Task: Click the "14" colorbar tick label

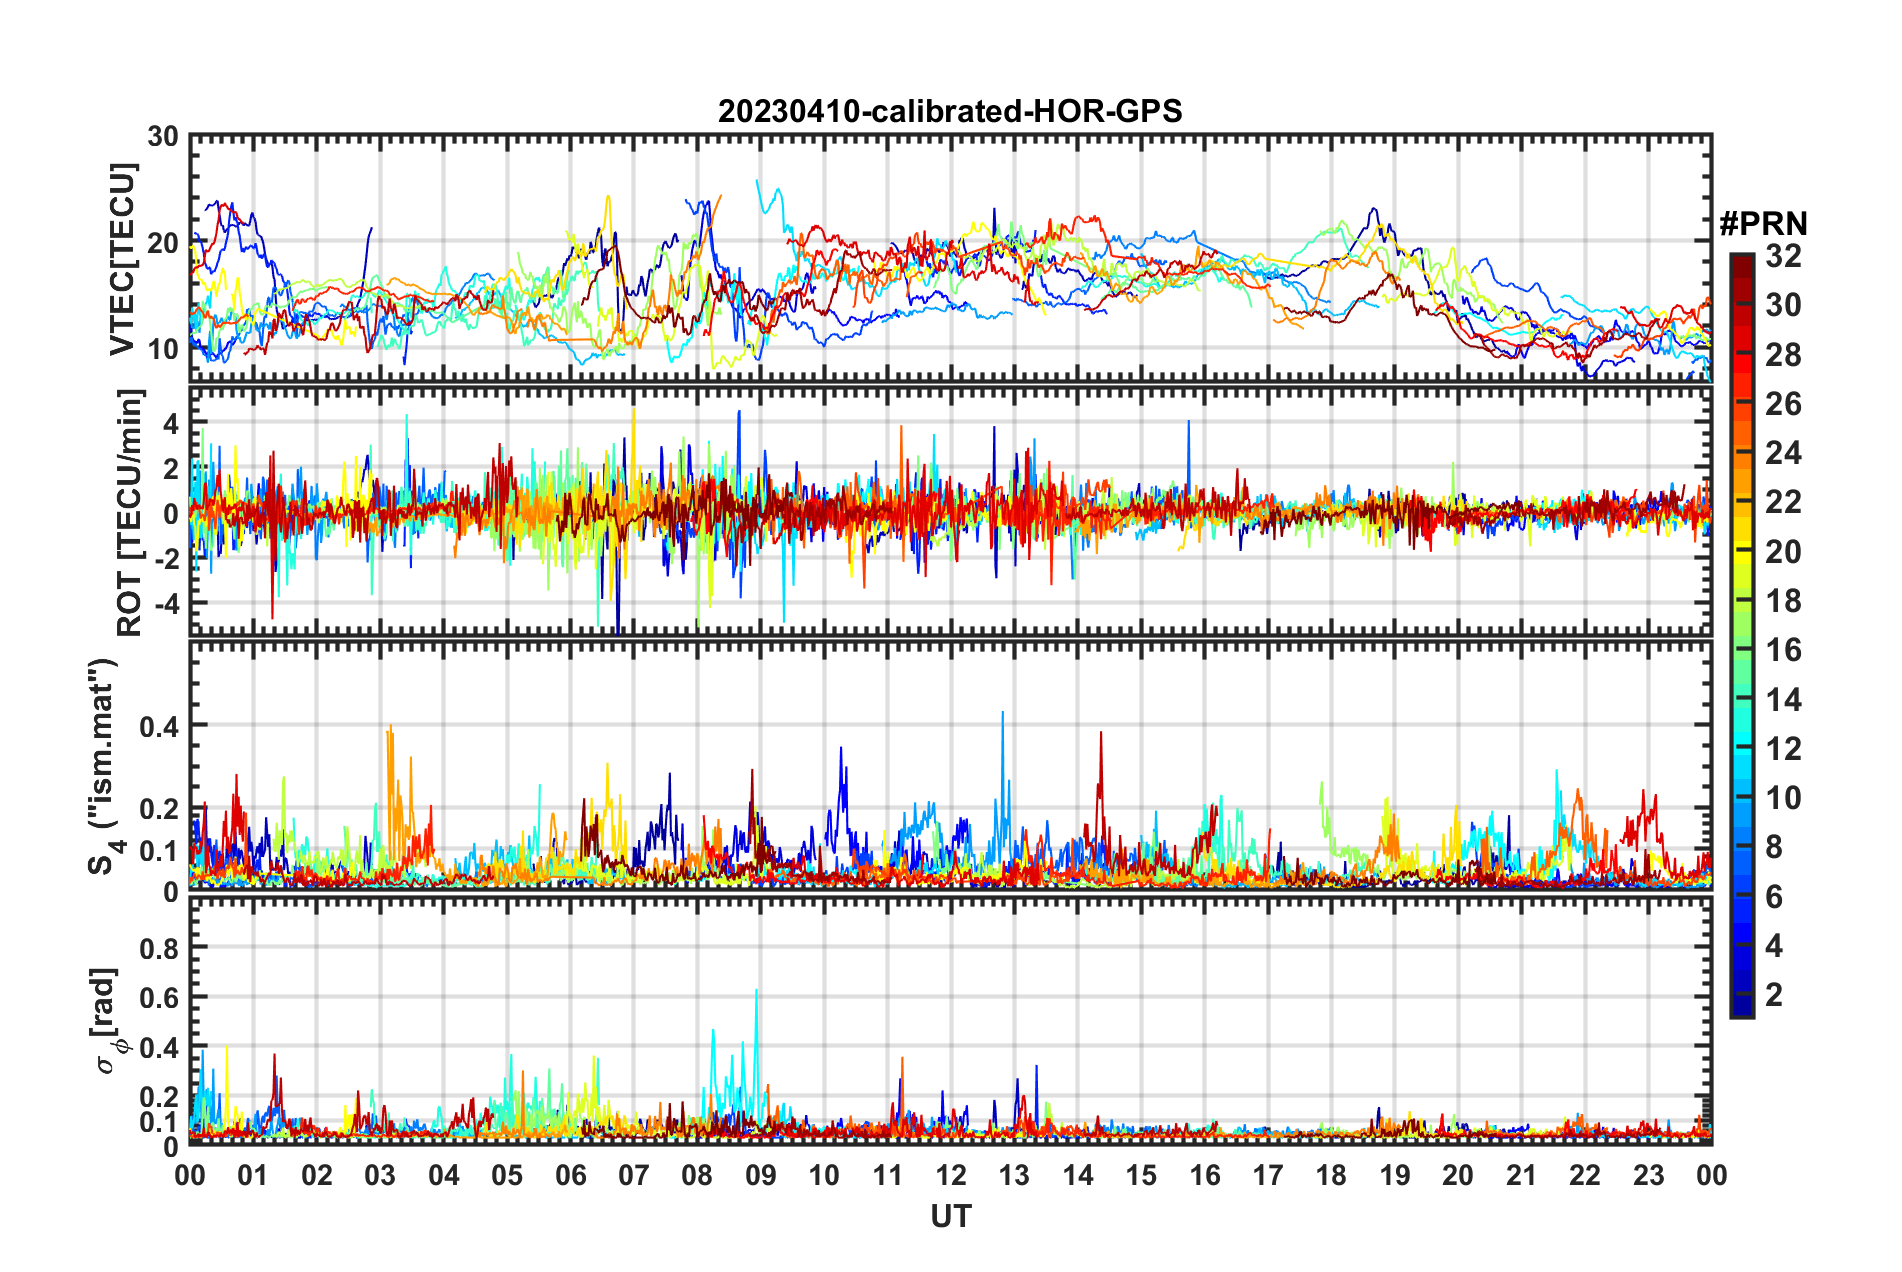Action: coord(1784,700)
